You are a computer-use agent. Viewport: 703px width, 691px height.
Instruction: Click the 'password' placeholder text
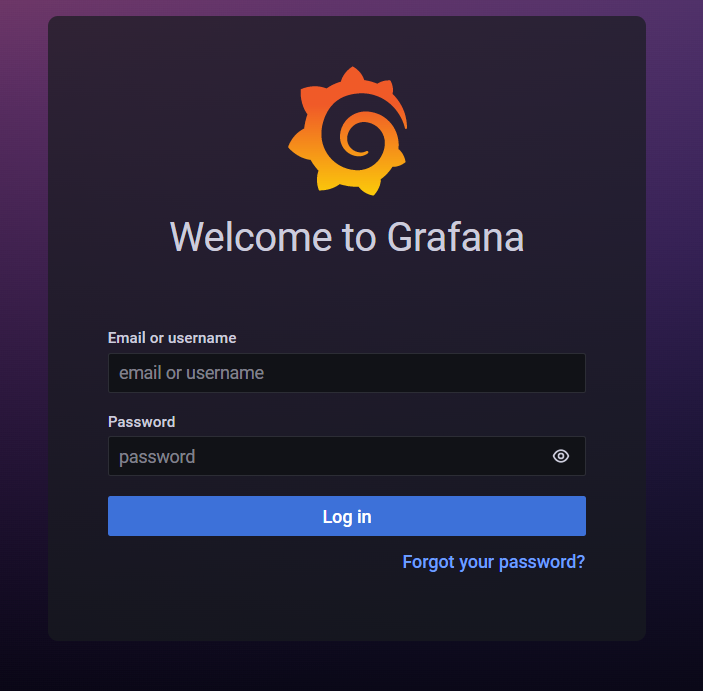tap(157, 457)
